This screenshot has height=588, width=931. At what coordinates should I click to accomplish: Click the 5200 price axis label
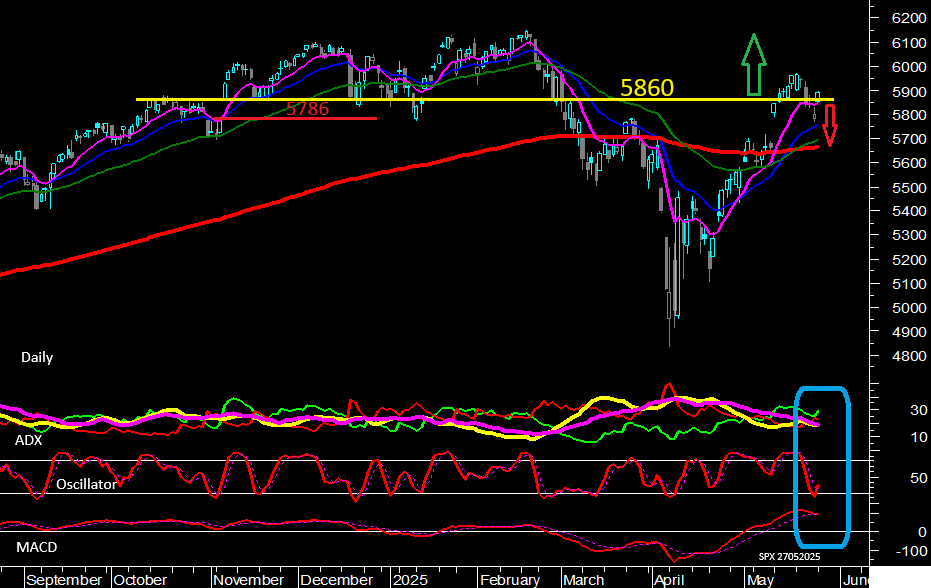pos(908,260)
